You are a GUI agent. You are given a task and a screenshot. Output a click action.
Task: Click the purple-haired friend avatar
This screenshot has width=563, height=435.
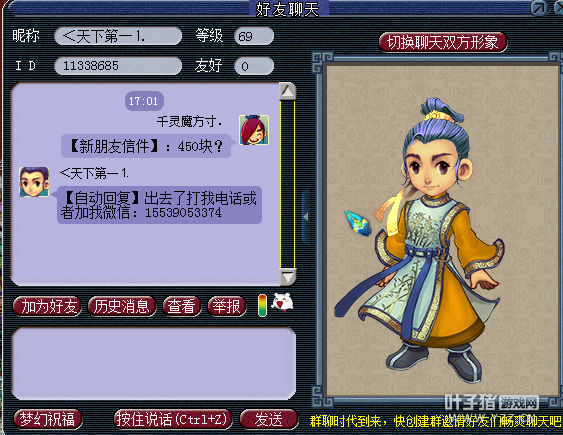(x=34, y=182)
